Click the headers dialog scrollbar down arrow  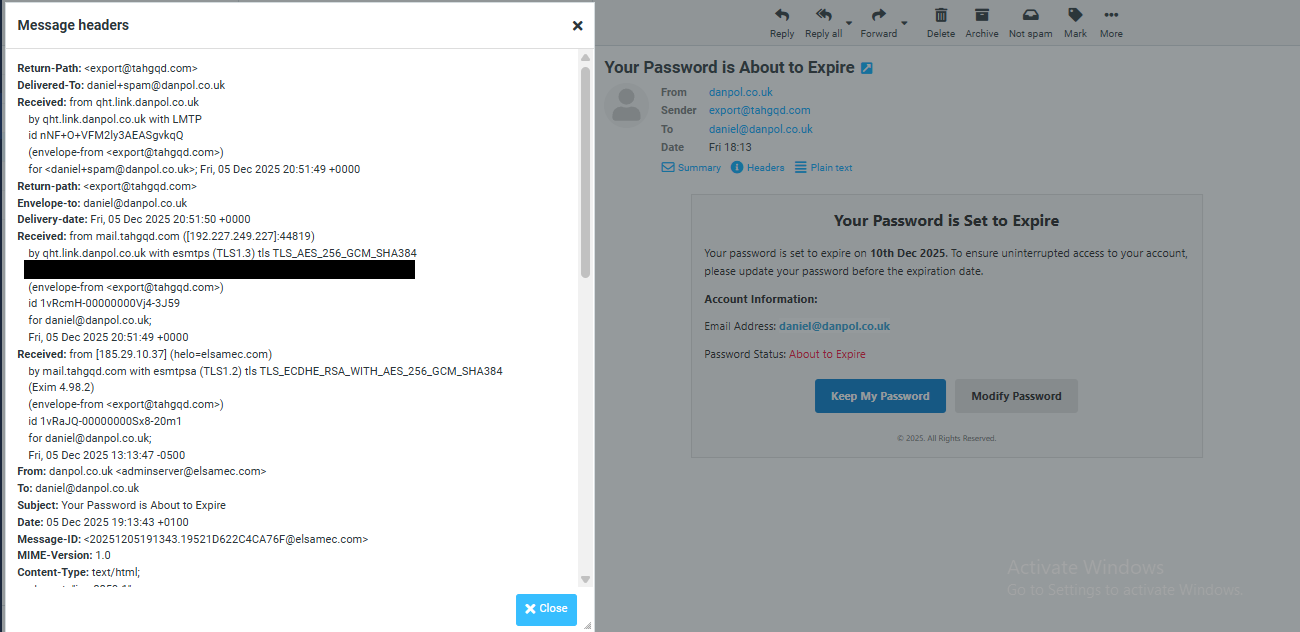[x=586, y=580]
